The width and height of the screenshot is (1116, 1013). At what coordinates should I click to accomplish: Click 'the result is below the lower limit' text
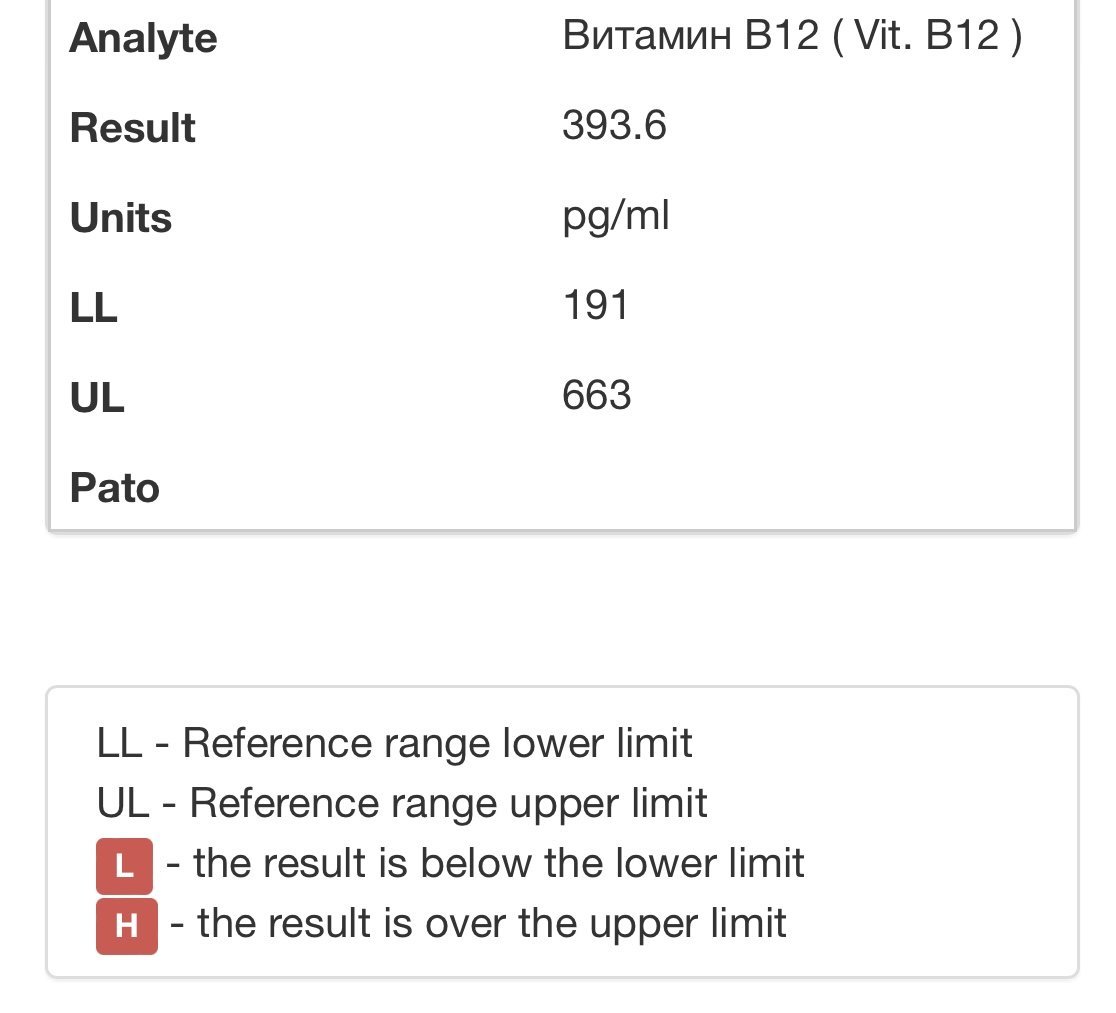tap(498, 863)
